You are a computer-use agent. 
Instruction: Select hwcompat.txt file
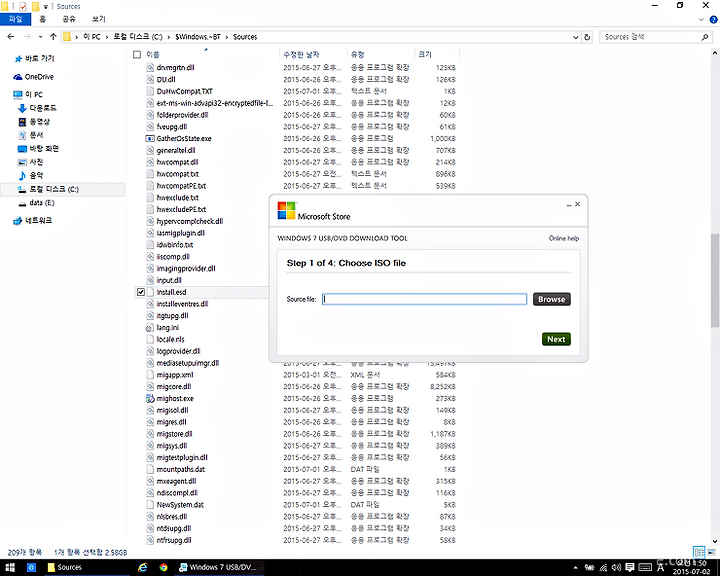(177, 174)
